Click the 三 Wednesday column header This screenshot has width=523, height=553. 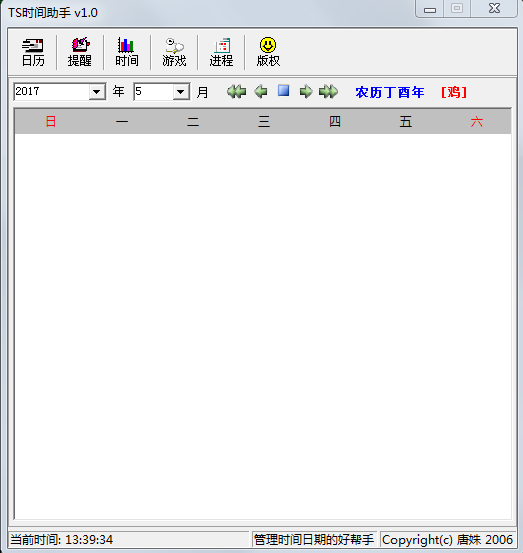pyautogui.click(x=264, y=122)
